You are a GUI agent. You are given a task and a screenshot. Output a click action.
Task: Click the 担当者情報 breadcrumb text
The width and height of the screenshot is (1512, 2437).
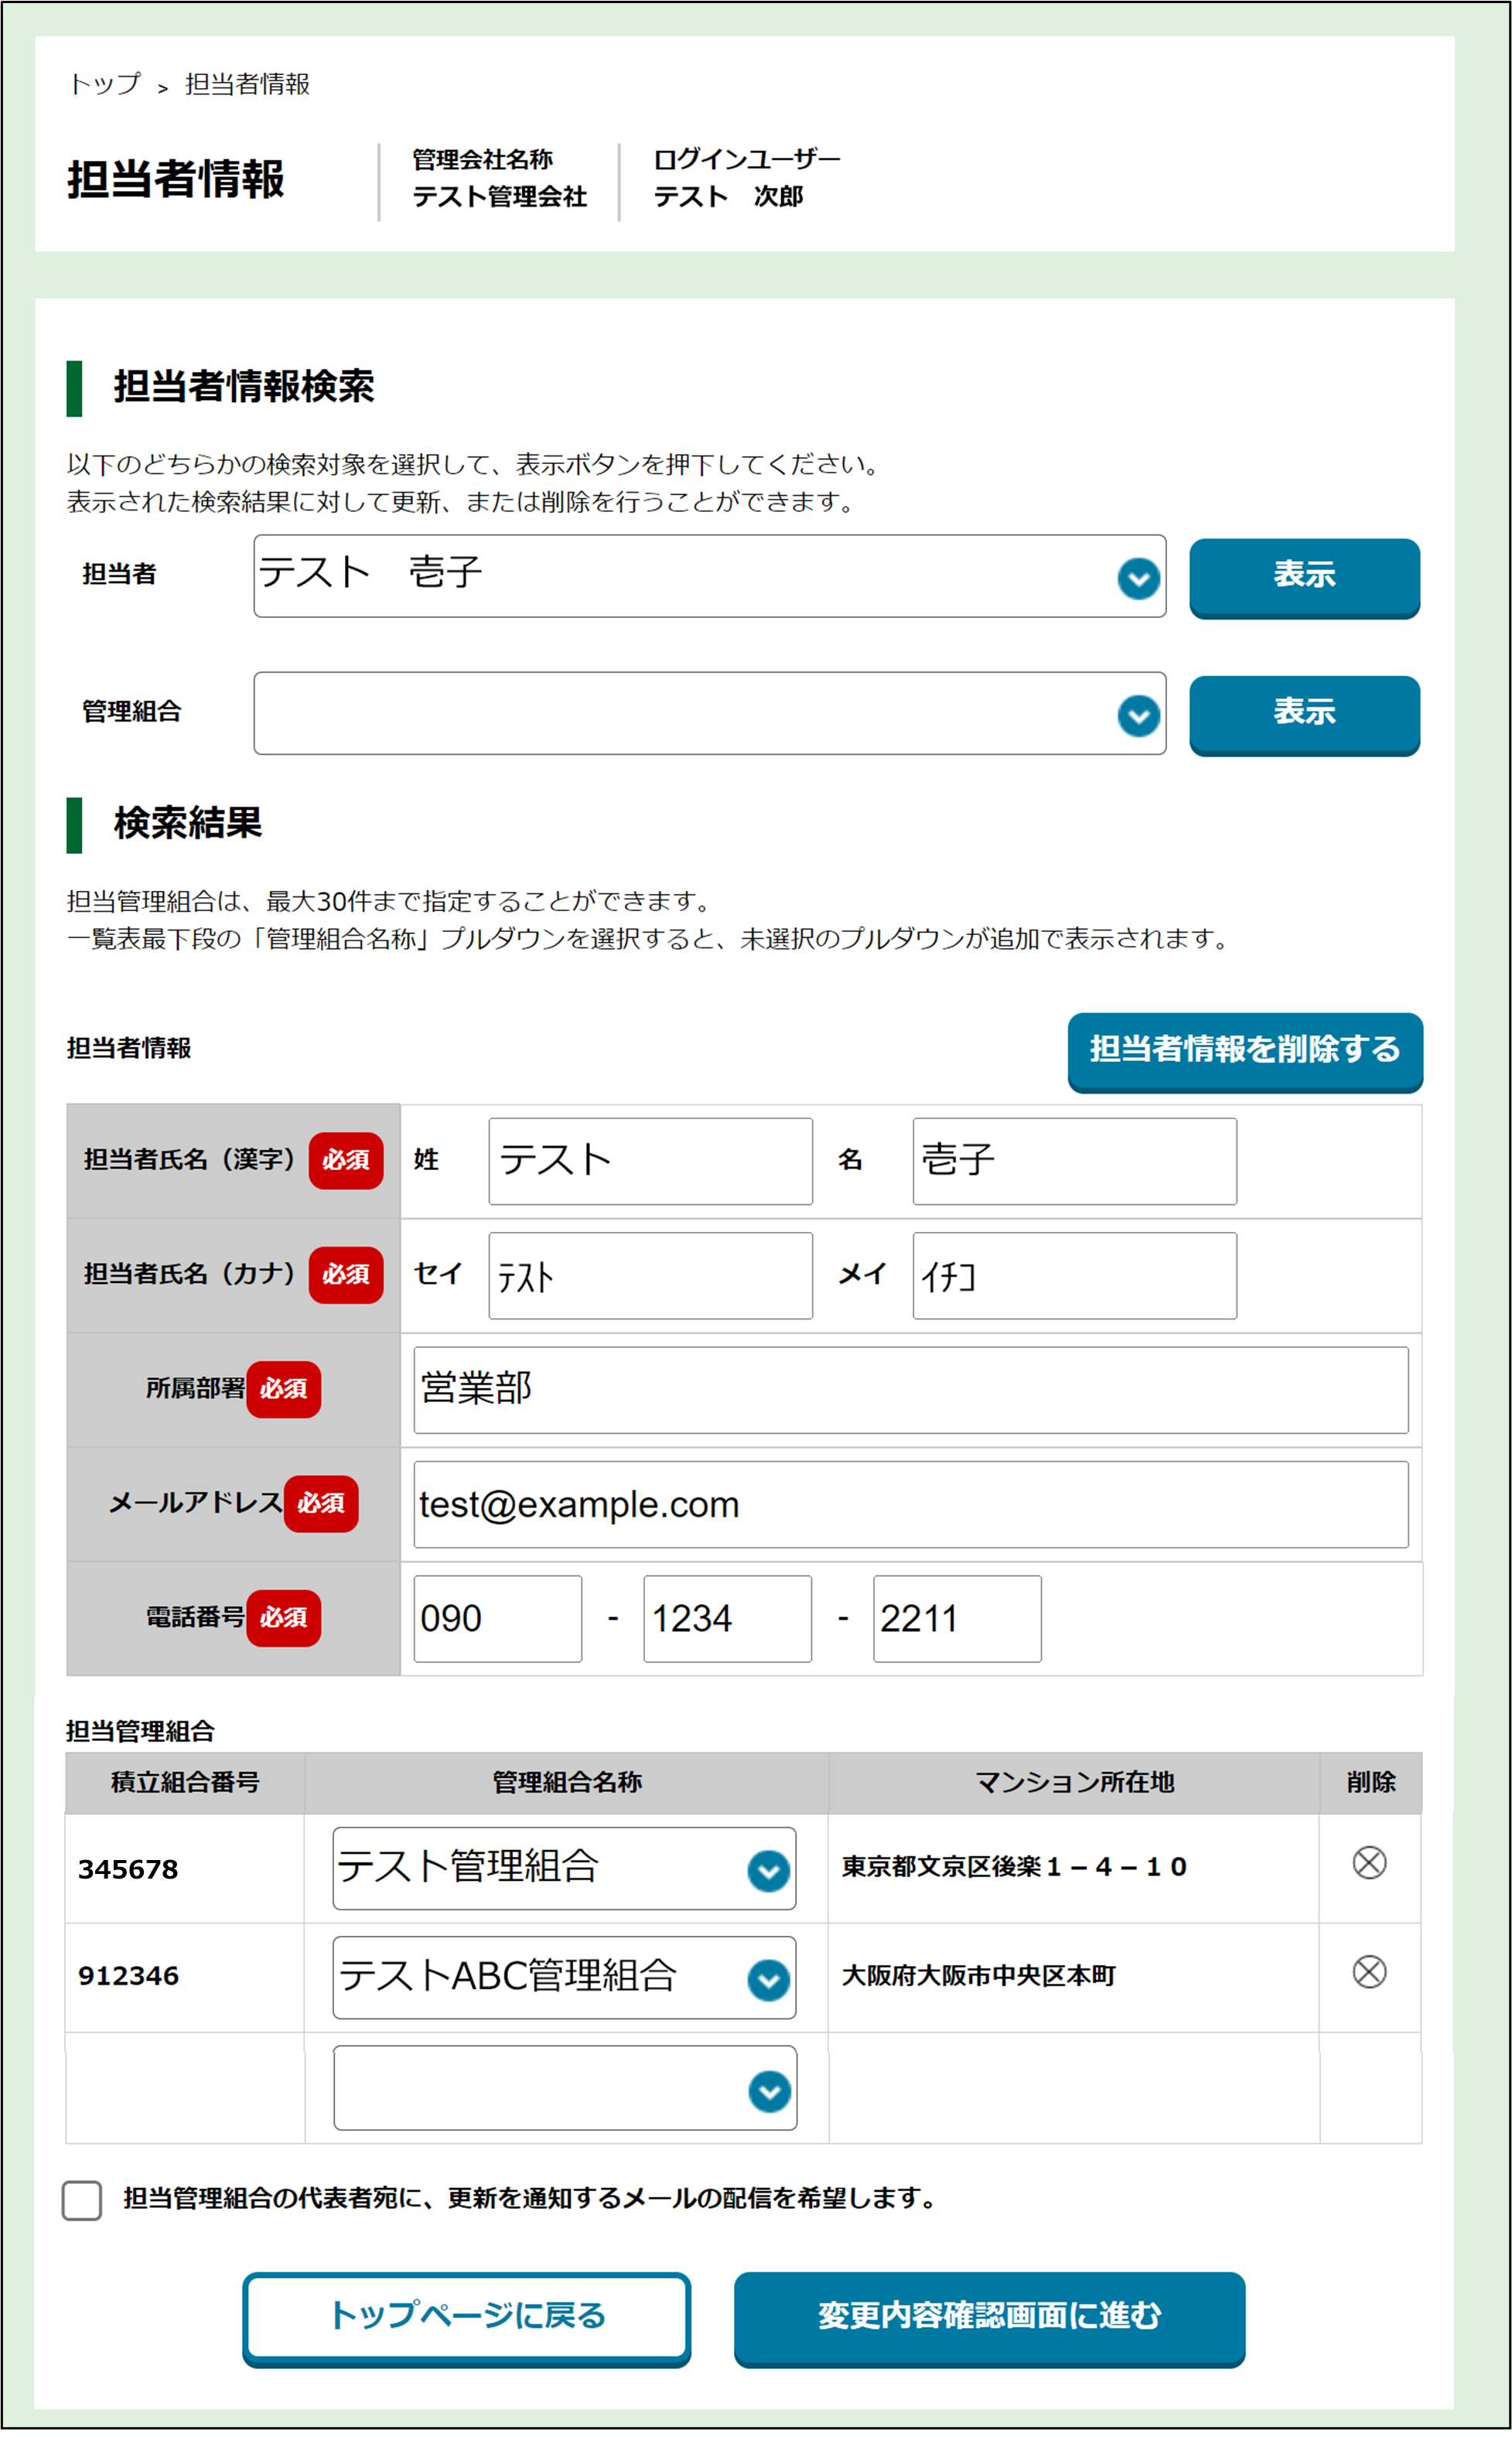pos(247,84)
